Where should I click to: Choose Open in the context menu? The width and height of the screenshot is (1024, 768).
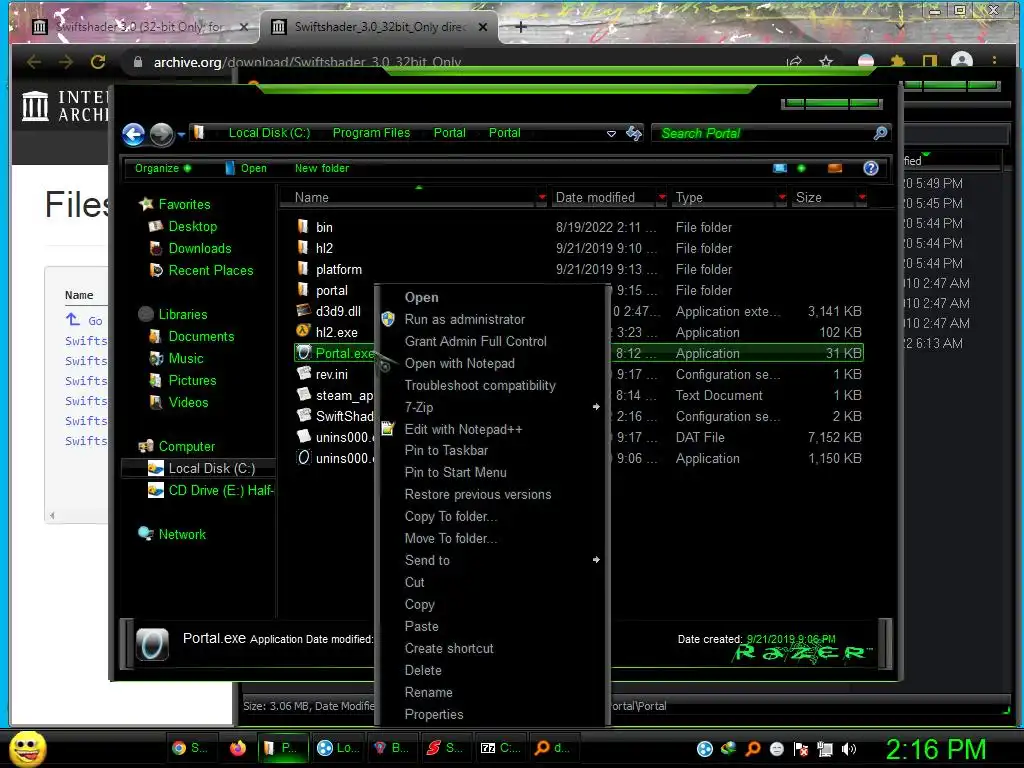(x=421, y=297)
